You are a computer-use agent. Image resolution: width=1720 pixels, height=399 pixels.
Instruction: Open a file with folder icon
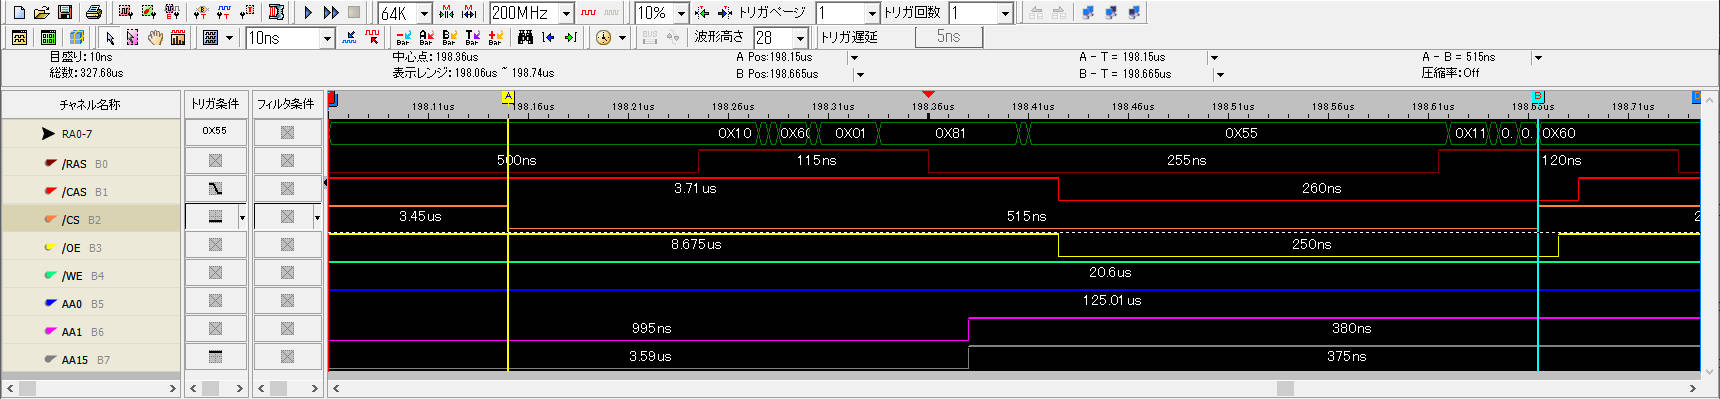(42, 12)
